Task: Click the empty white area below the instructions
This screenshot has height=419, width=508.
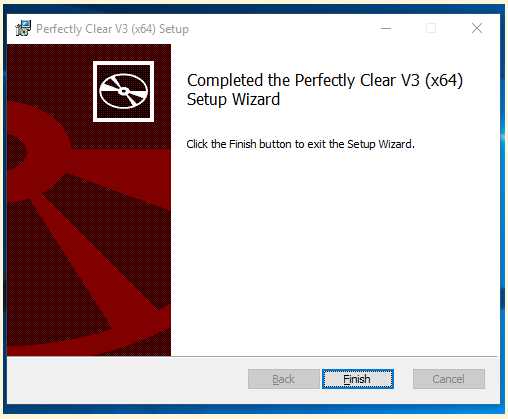Action: (333, 253)
